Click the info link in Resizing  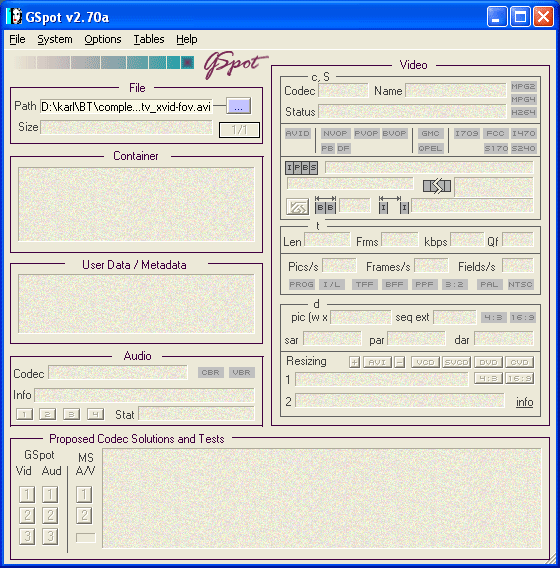(524, 402)
